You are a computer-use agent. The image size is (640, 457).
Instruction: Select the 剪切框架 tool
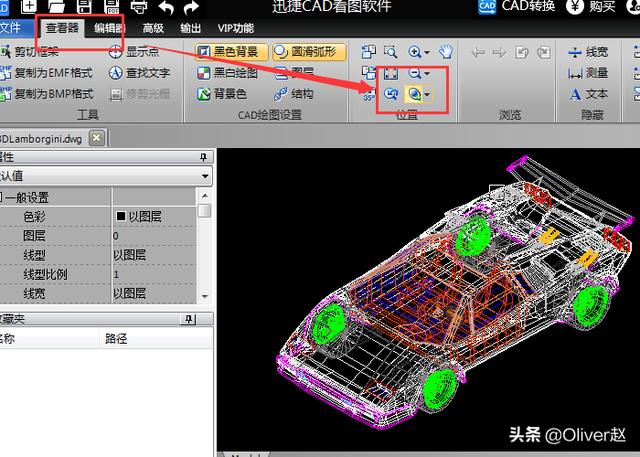point(30,52)
